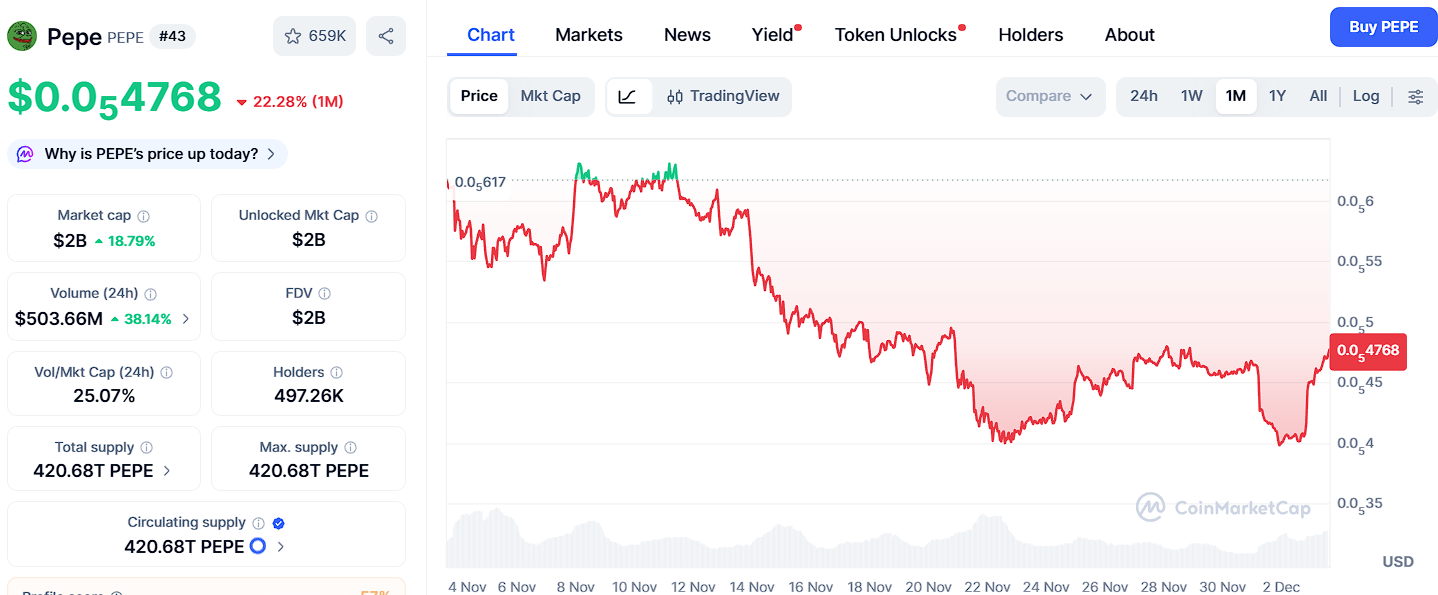The image size is (1438, 595).
Task: Expand the Volume (24h) chevron
Action: (x=186, y=319)
